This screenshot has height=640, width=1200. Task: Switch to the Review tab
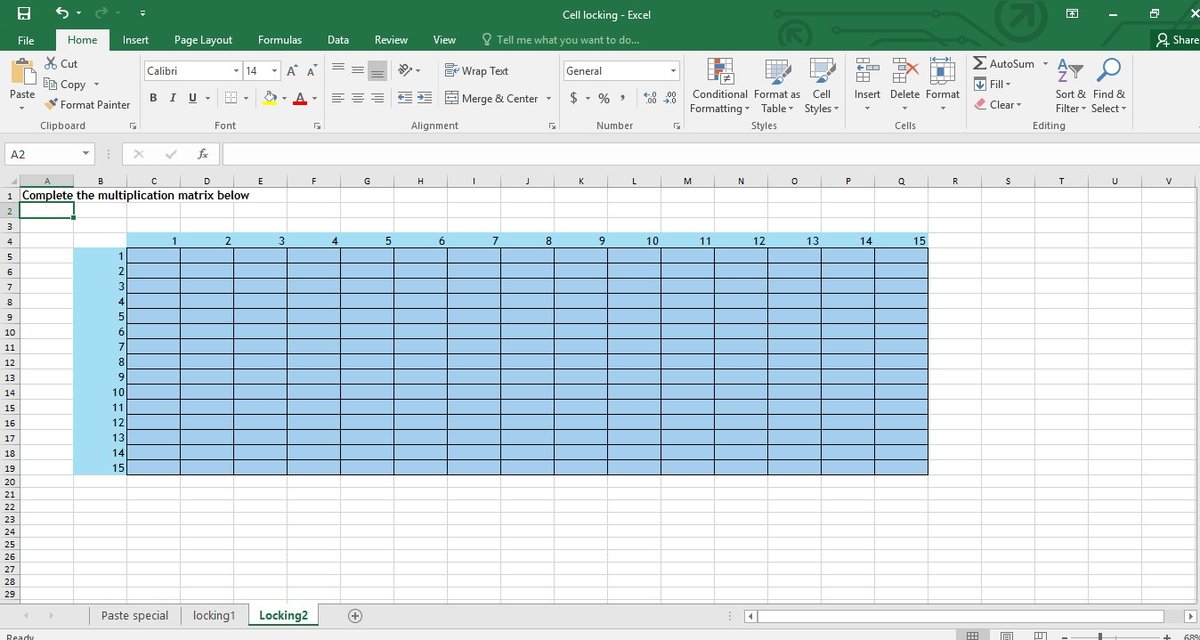coord(391,40)
